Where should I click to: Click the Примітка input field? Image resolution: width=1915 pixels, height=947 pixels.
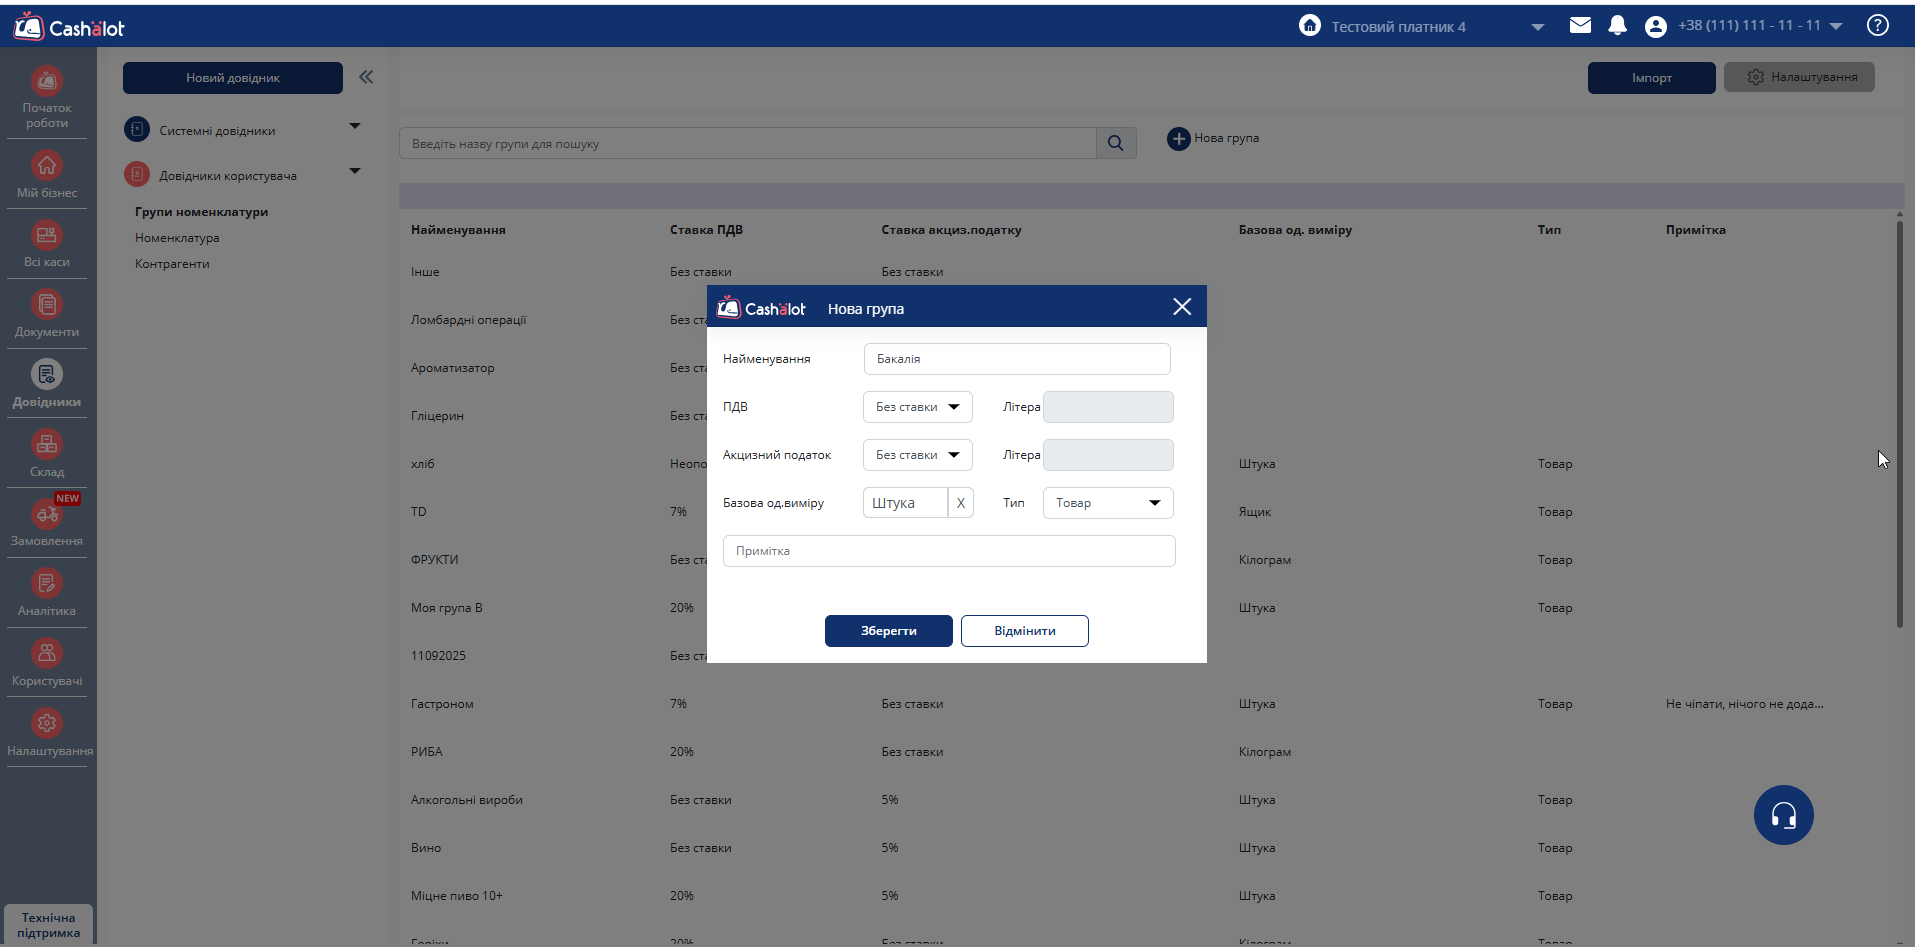[x=948, y=551]
